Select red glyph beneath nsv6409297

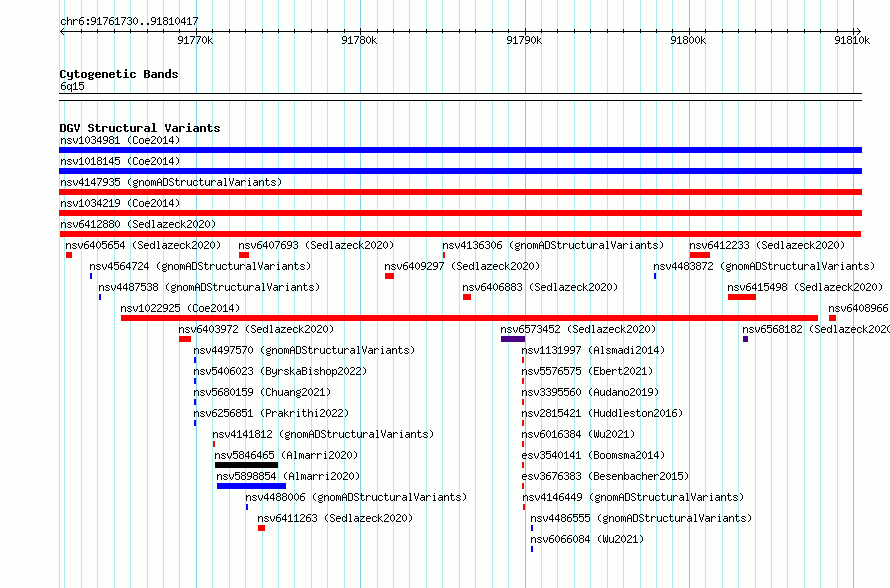point(389,276)
